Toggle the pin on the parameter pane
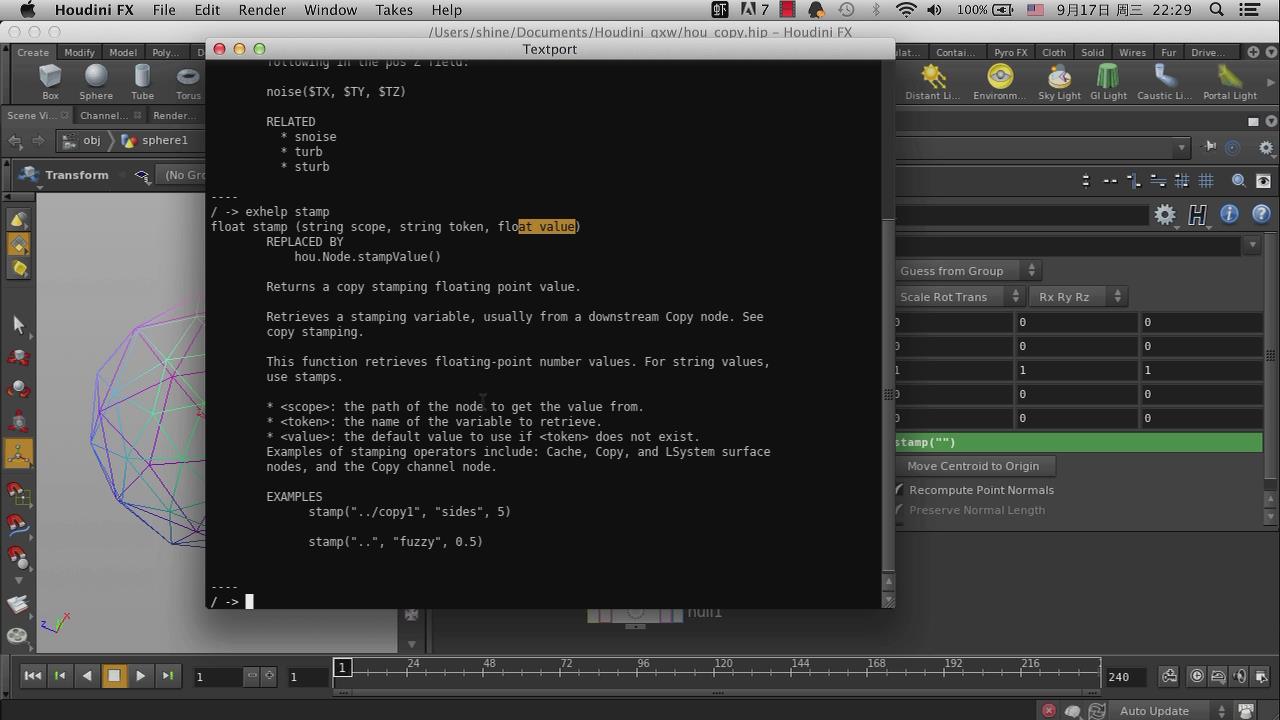 coord(1210,147)
